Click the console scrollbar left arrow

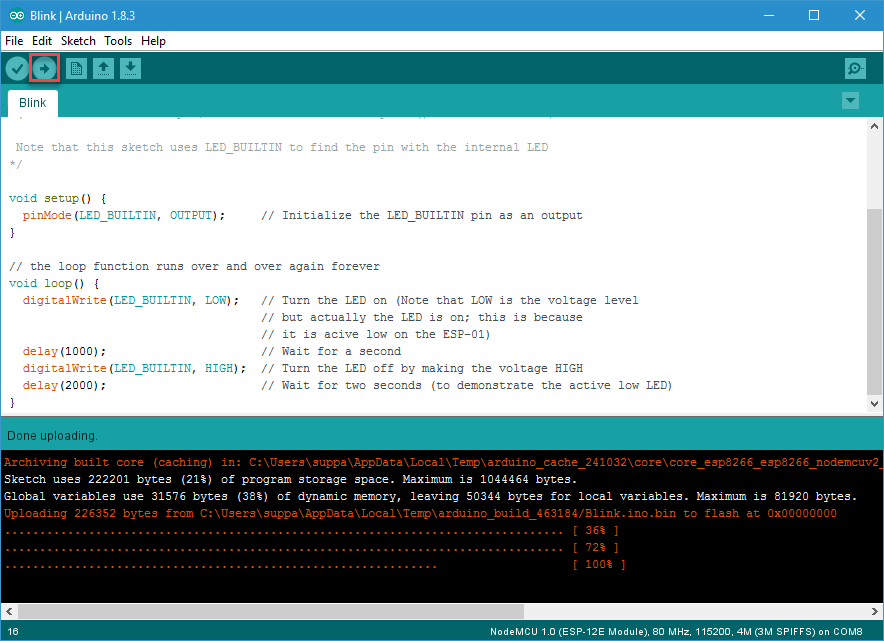click(9, 611)
